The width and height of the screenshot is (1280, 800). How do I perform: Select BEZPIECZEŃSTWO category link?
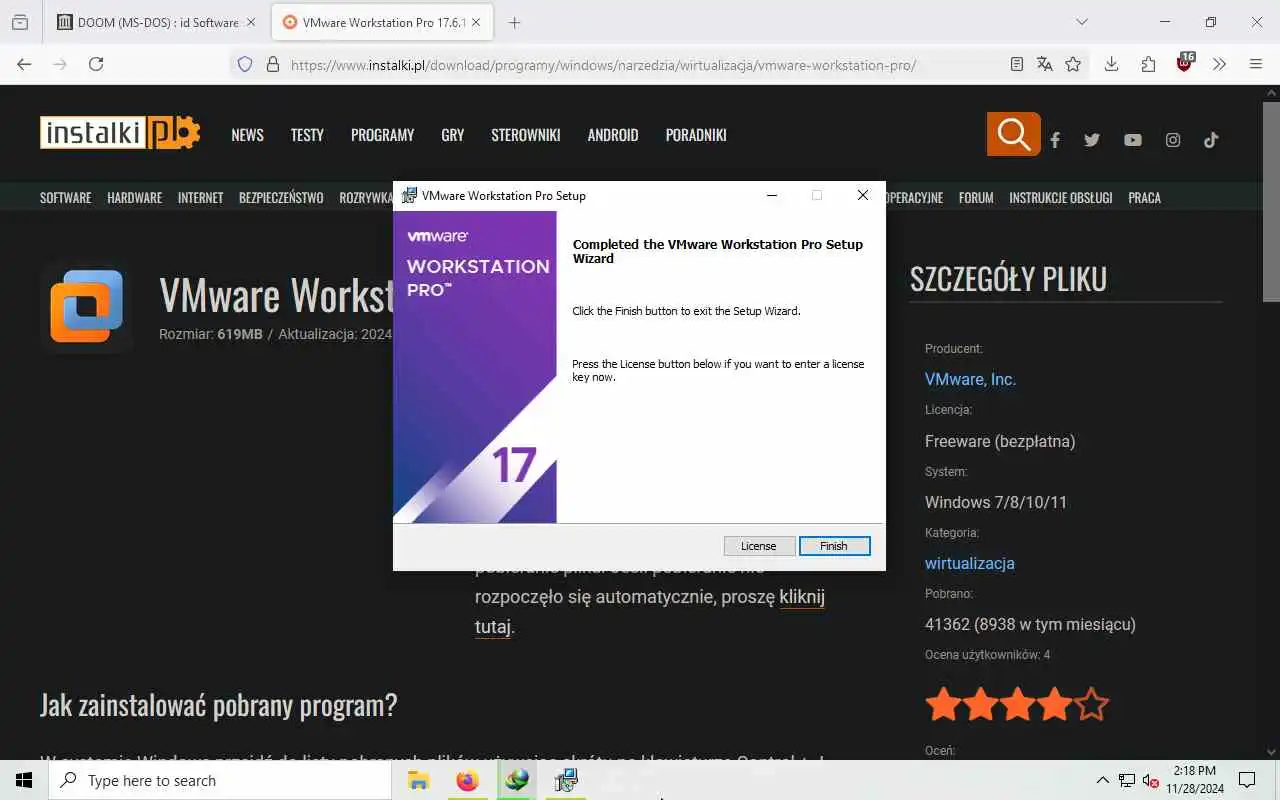tap(281, 198)
